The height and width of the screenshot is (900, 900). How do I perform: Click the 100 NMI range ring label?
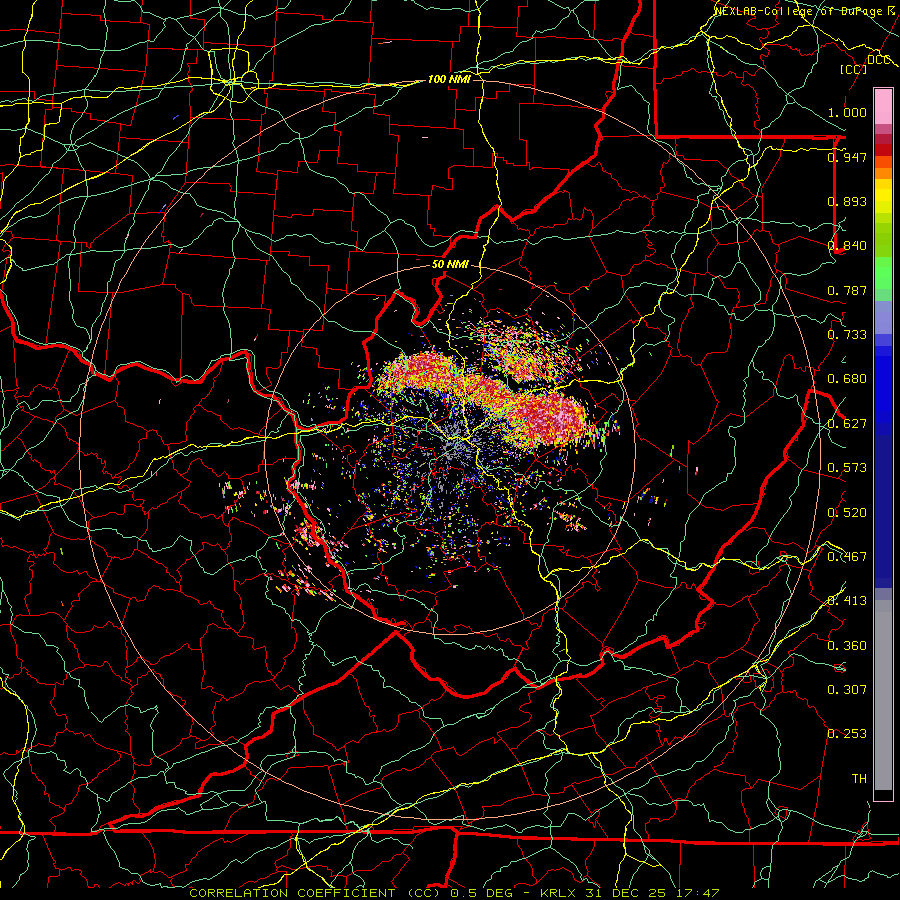click(x=449, y=79)
